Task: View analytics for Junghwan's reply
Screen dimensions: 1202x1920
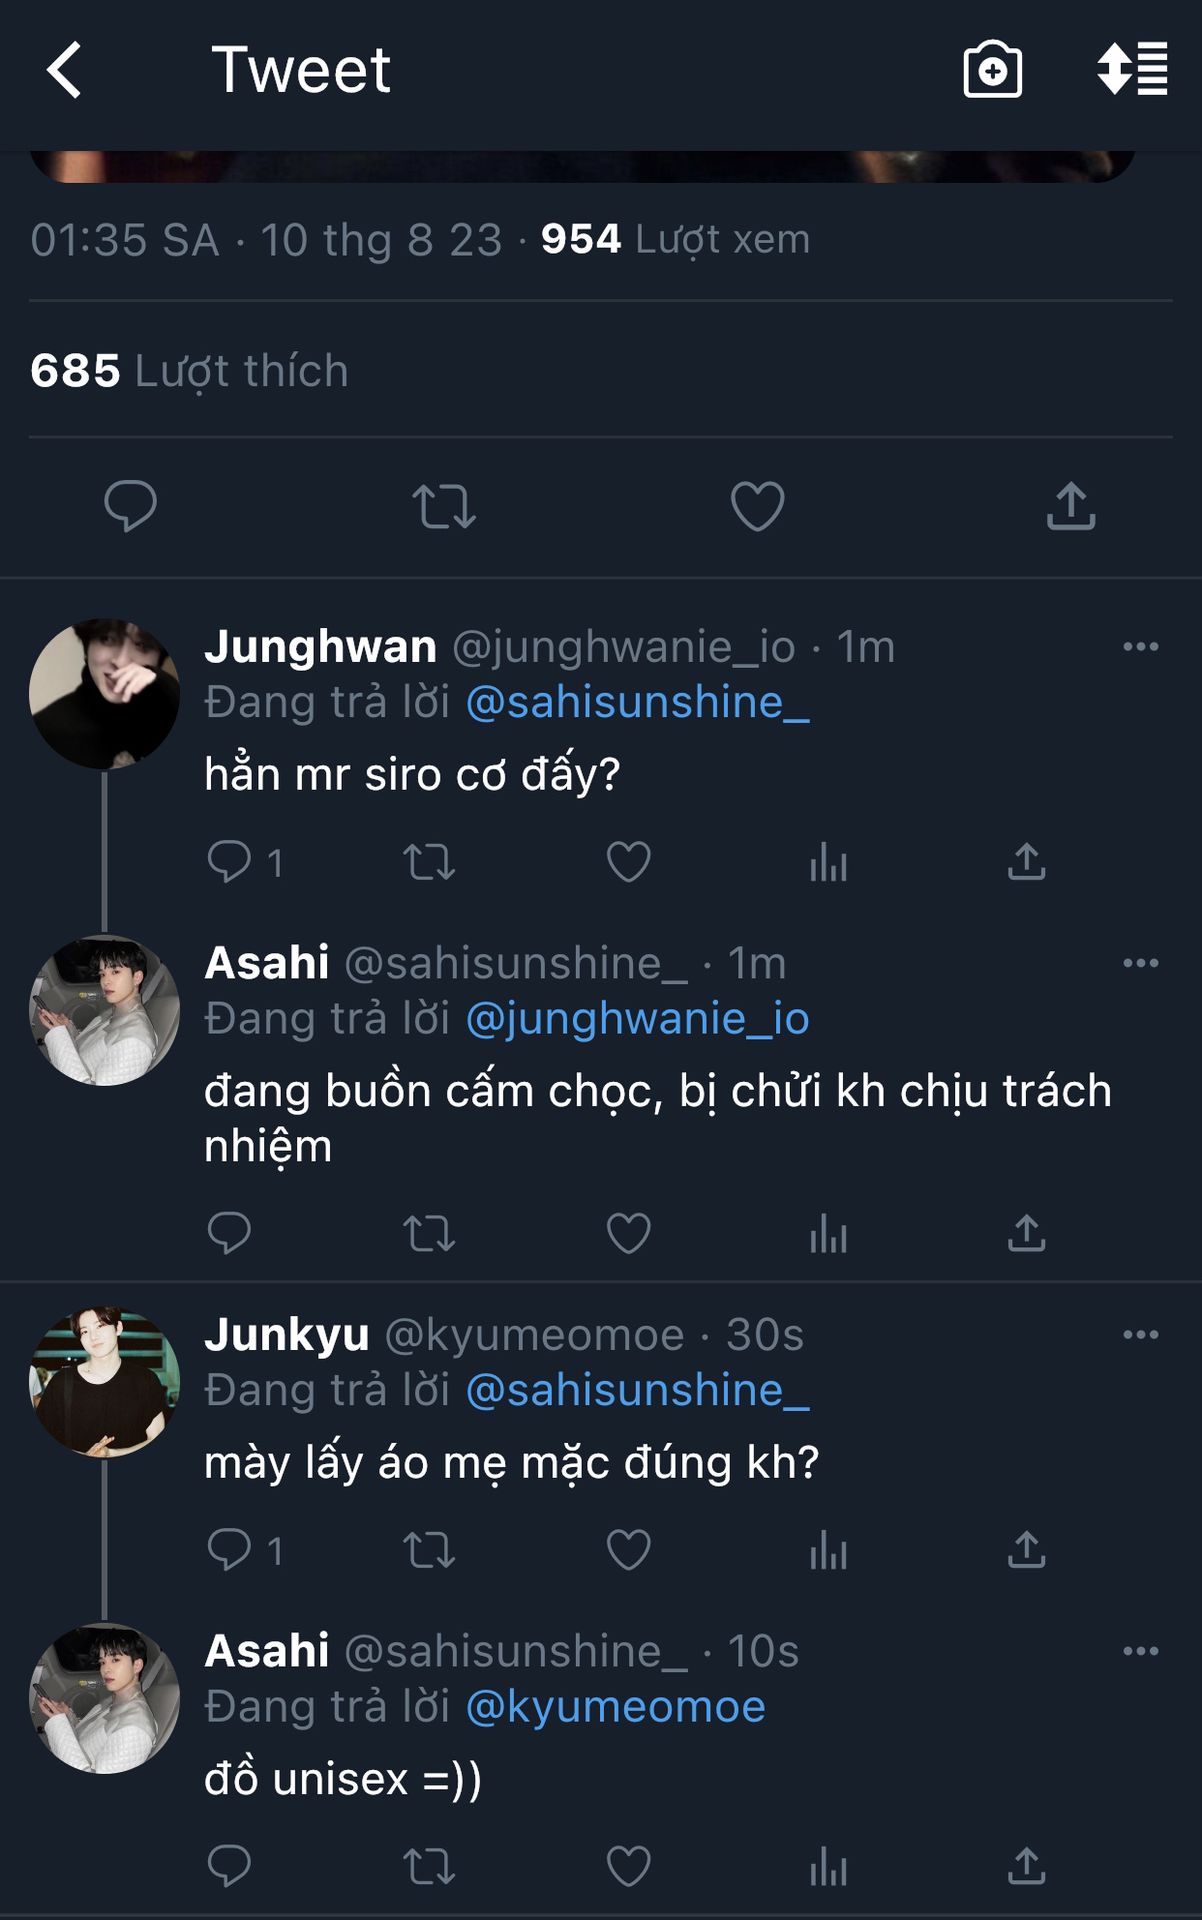Action: pos(828,862)
